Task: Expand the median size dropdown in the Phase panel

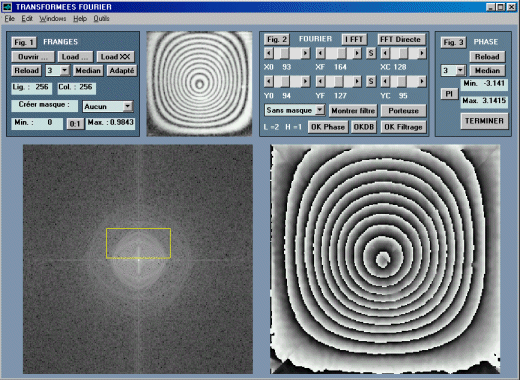Action: click(x=460, y=70)
